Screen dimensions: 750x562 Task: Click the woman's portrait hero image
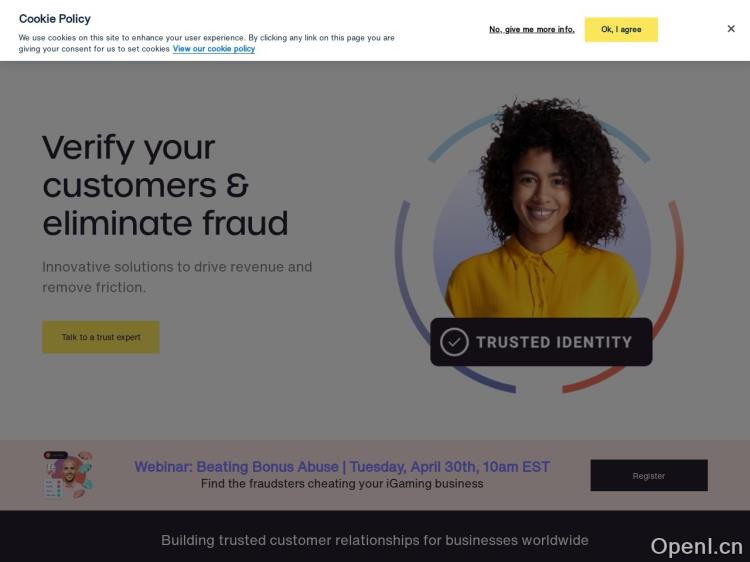click(x=542, y=208)
